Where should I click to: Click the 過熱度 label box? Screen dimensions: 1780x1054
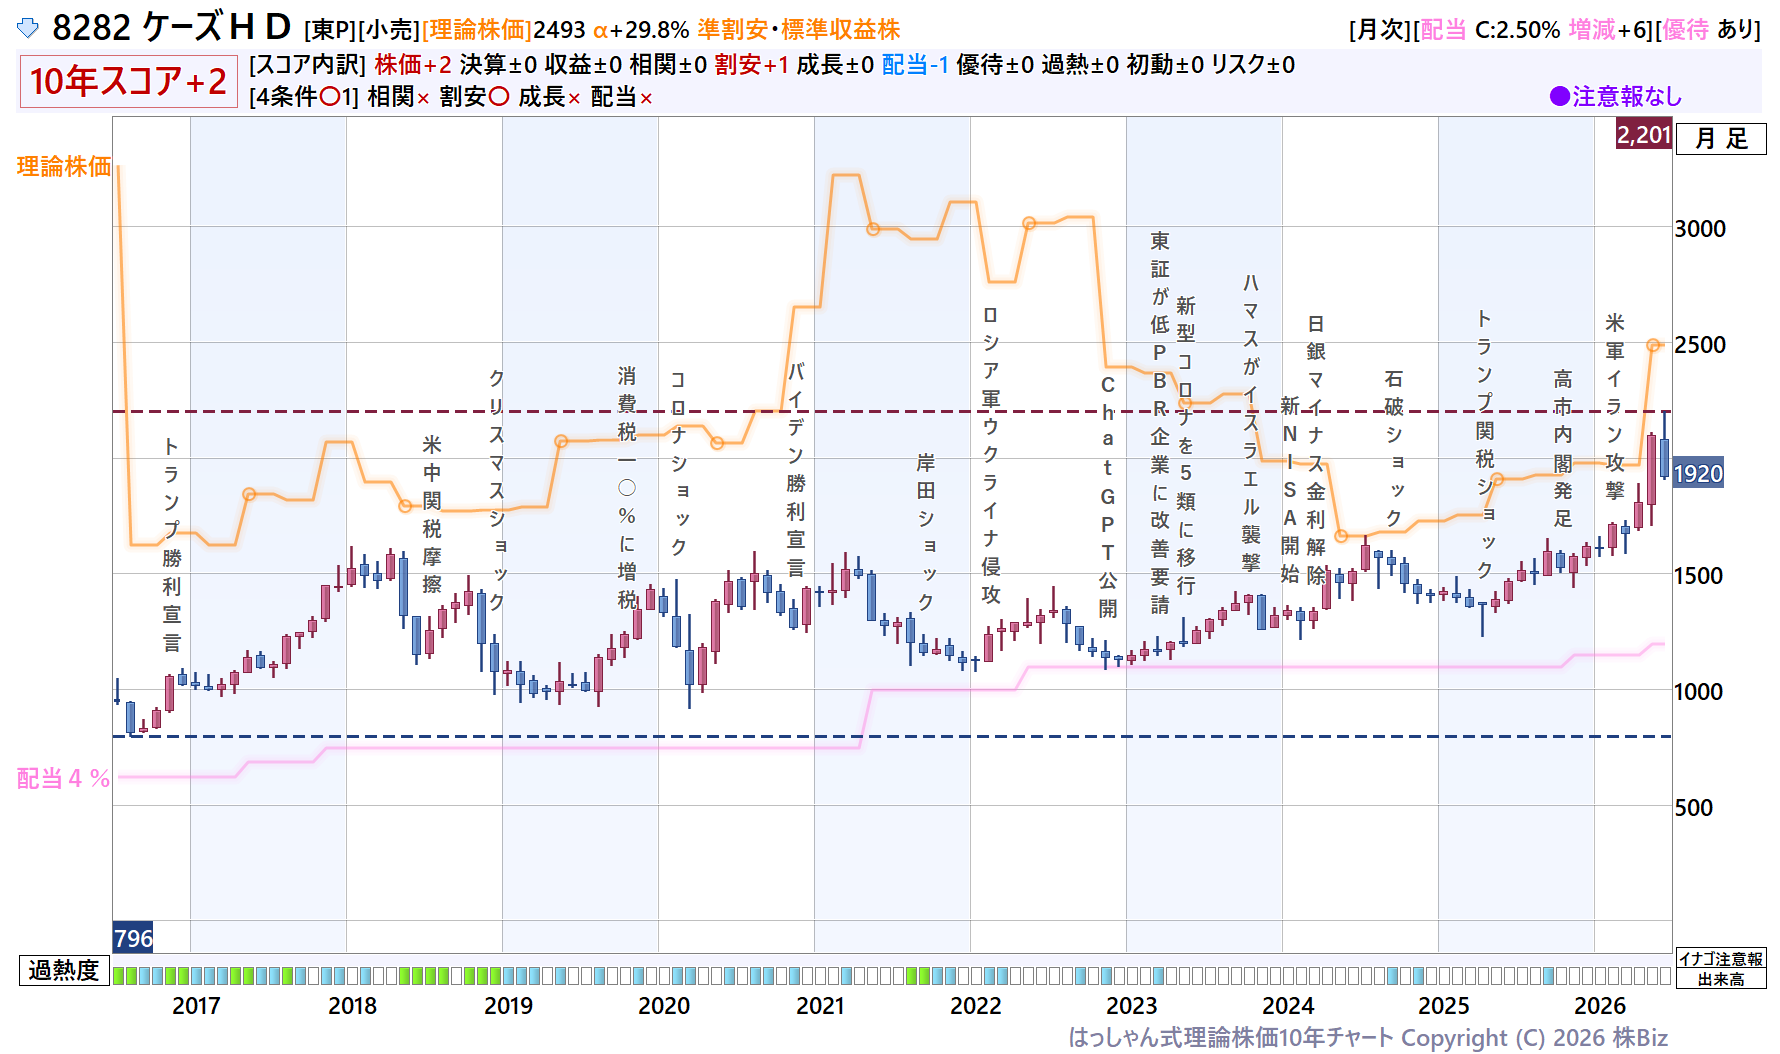[x=64, y=970]
